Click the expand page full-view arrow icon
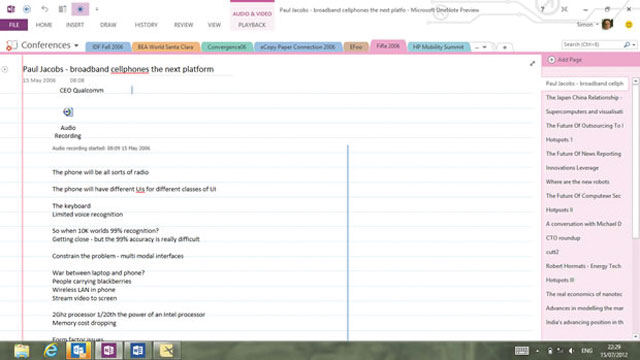Image resolution: width=640 pixels, height=360 pixels. coord(532,63)
